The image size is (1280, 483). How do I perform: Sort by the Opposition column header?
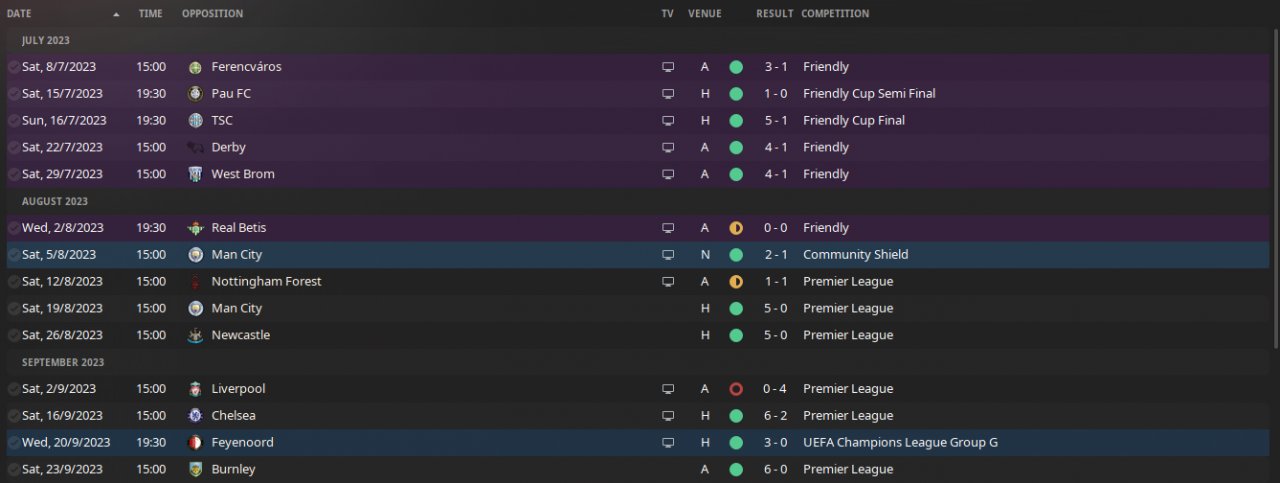(x=212, y=14)
